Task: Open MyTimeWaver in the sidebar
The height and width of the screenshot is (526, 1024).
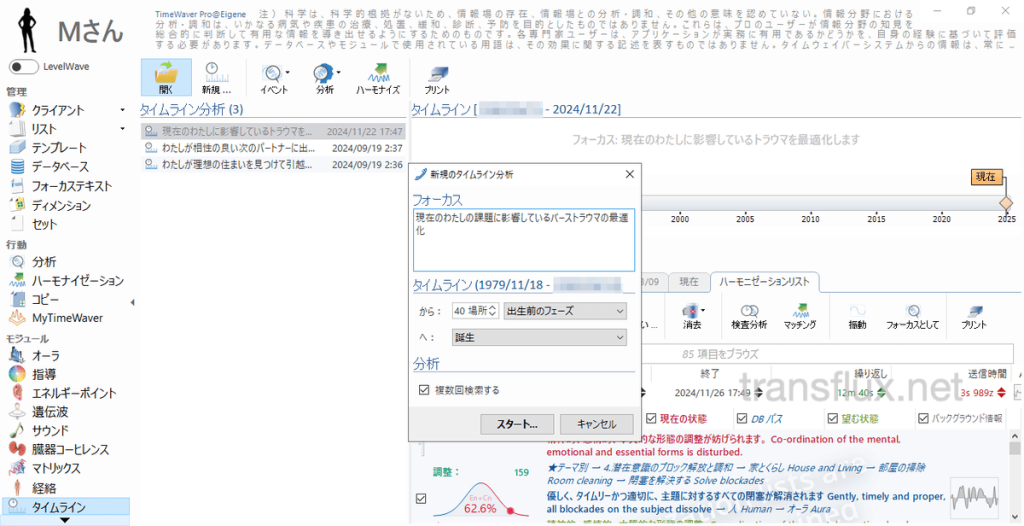Action: (67, 318)
